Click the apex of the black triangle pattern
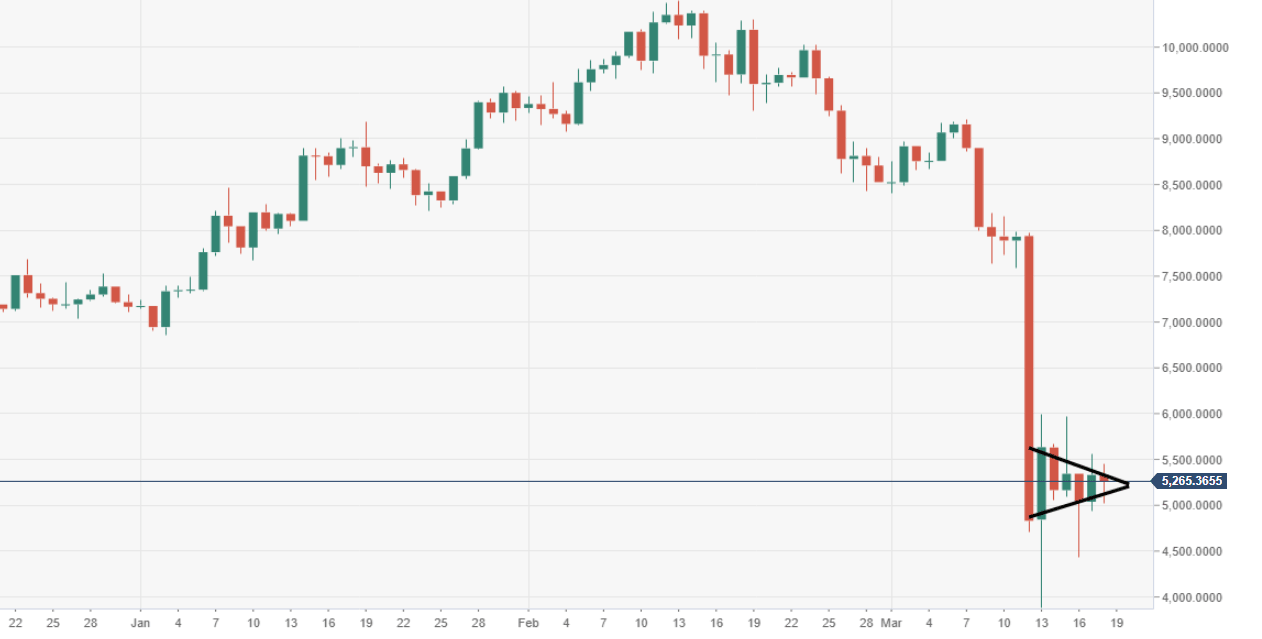The image size is (1262, 639). coord(1128,485)
